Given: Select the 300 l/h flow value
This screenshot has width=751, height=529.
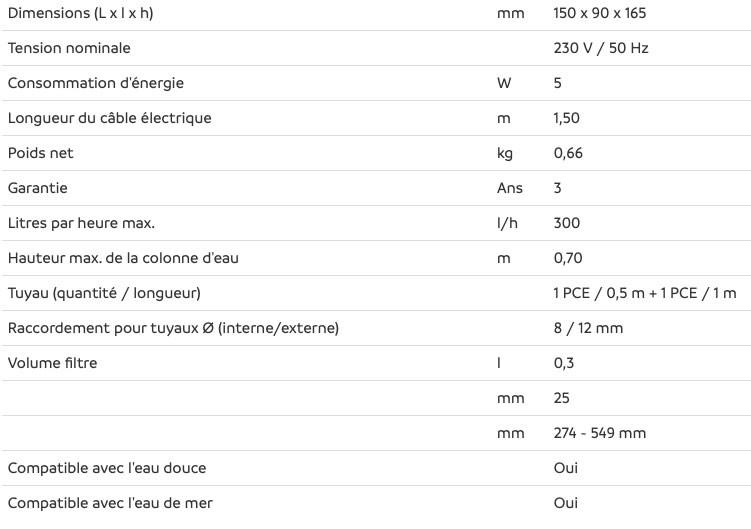Looking at the screenshot, I should coord(567,223).
